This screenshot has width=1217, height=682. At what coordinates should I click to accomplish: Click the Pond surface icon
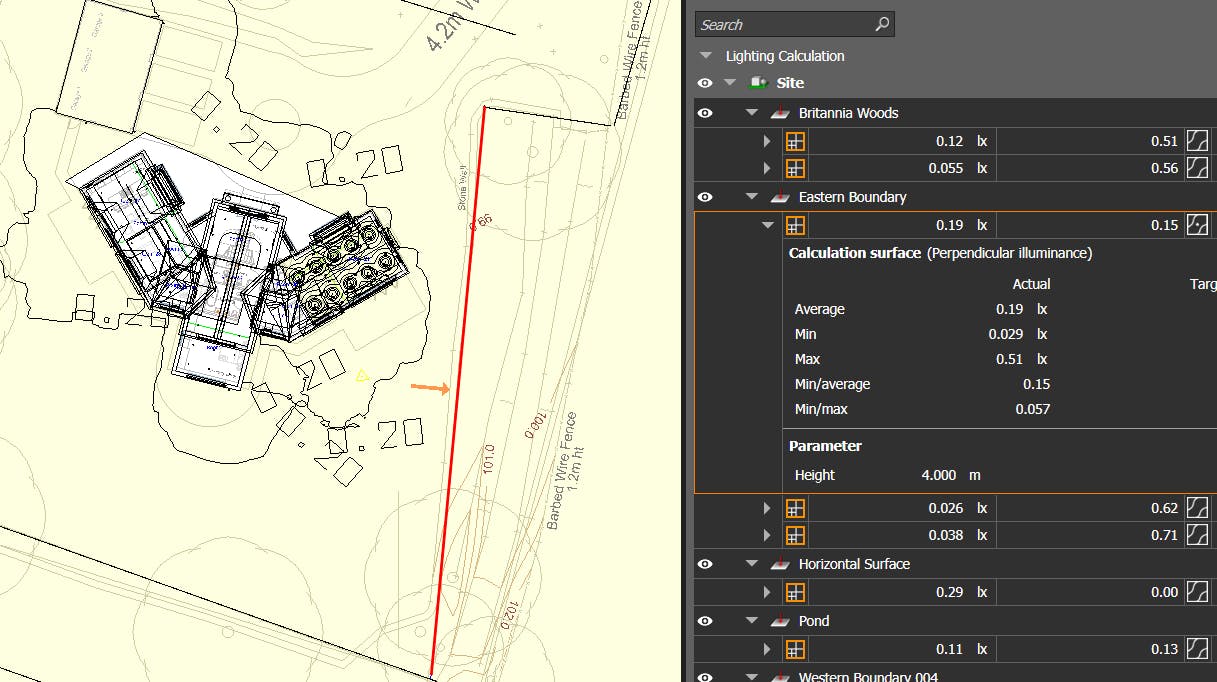[x=781, y=621]
